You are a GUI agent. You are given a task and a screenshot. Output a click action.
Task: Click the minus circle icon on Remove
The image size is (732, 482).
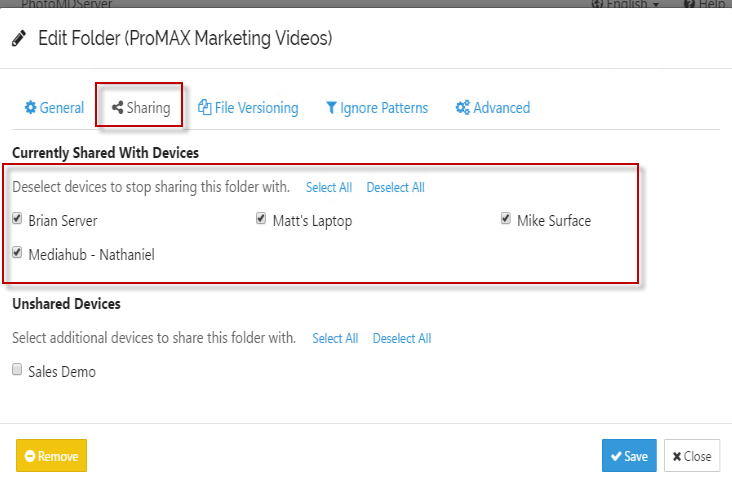pyautogui.click(x=30, y=456)
